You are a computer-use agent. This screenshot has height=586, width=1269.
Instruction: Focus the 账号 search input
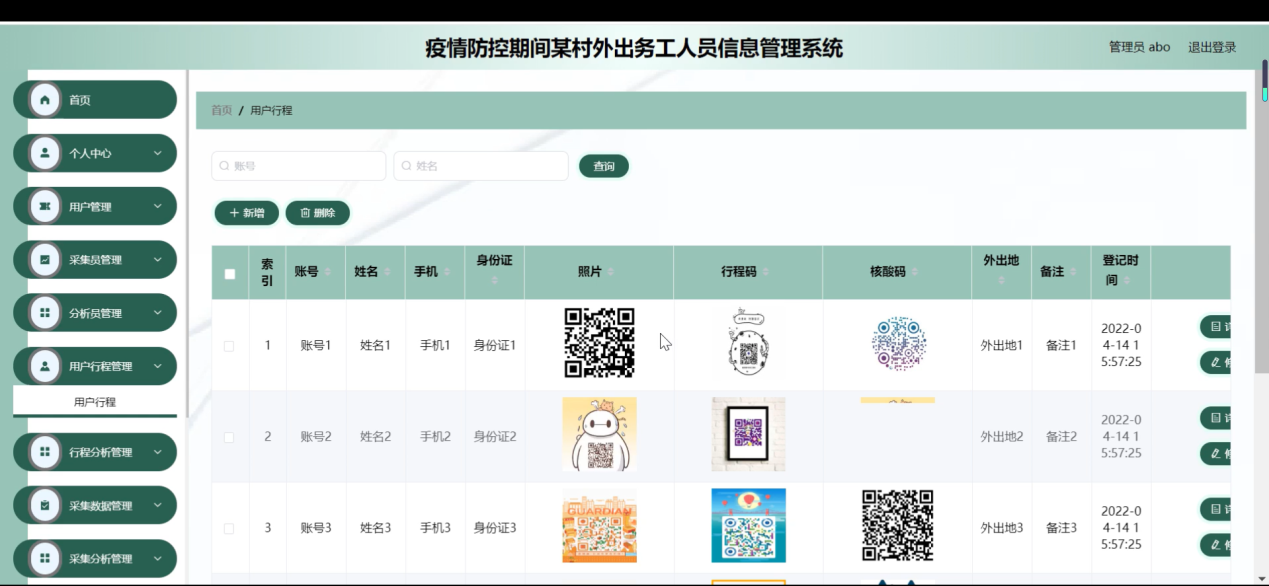tap(298, 166)
